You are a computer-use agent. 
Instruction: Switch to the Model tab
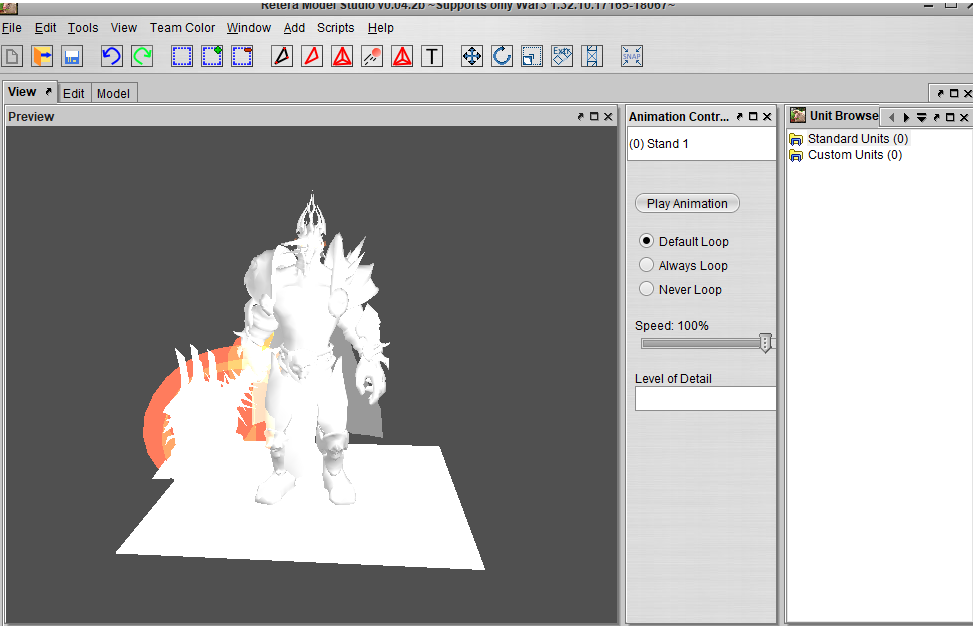tap(113, 93)
